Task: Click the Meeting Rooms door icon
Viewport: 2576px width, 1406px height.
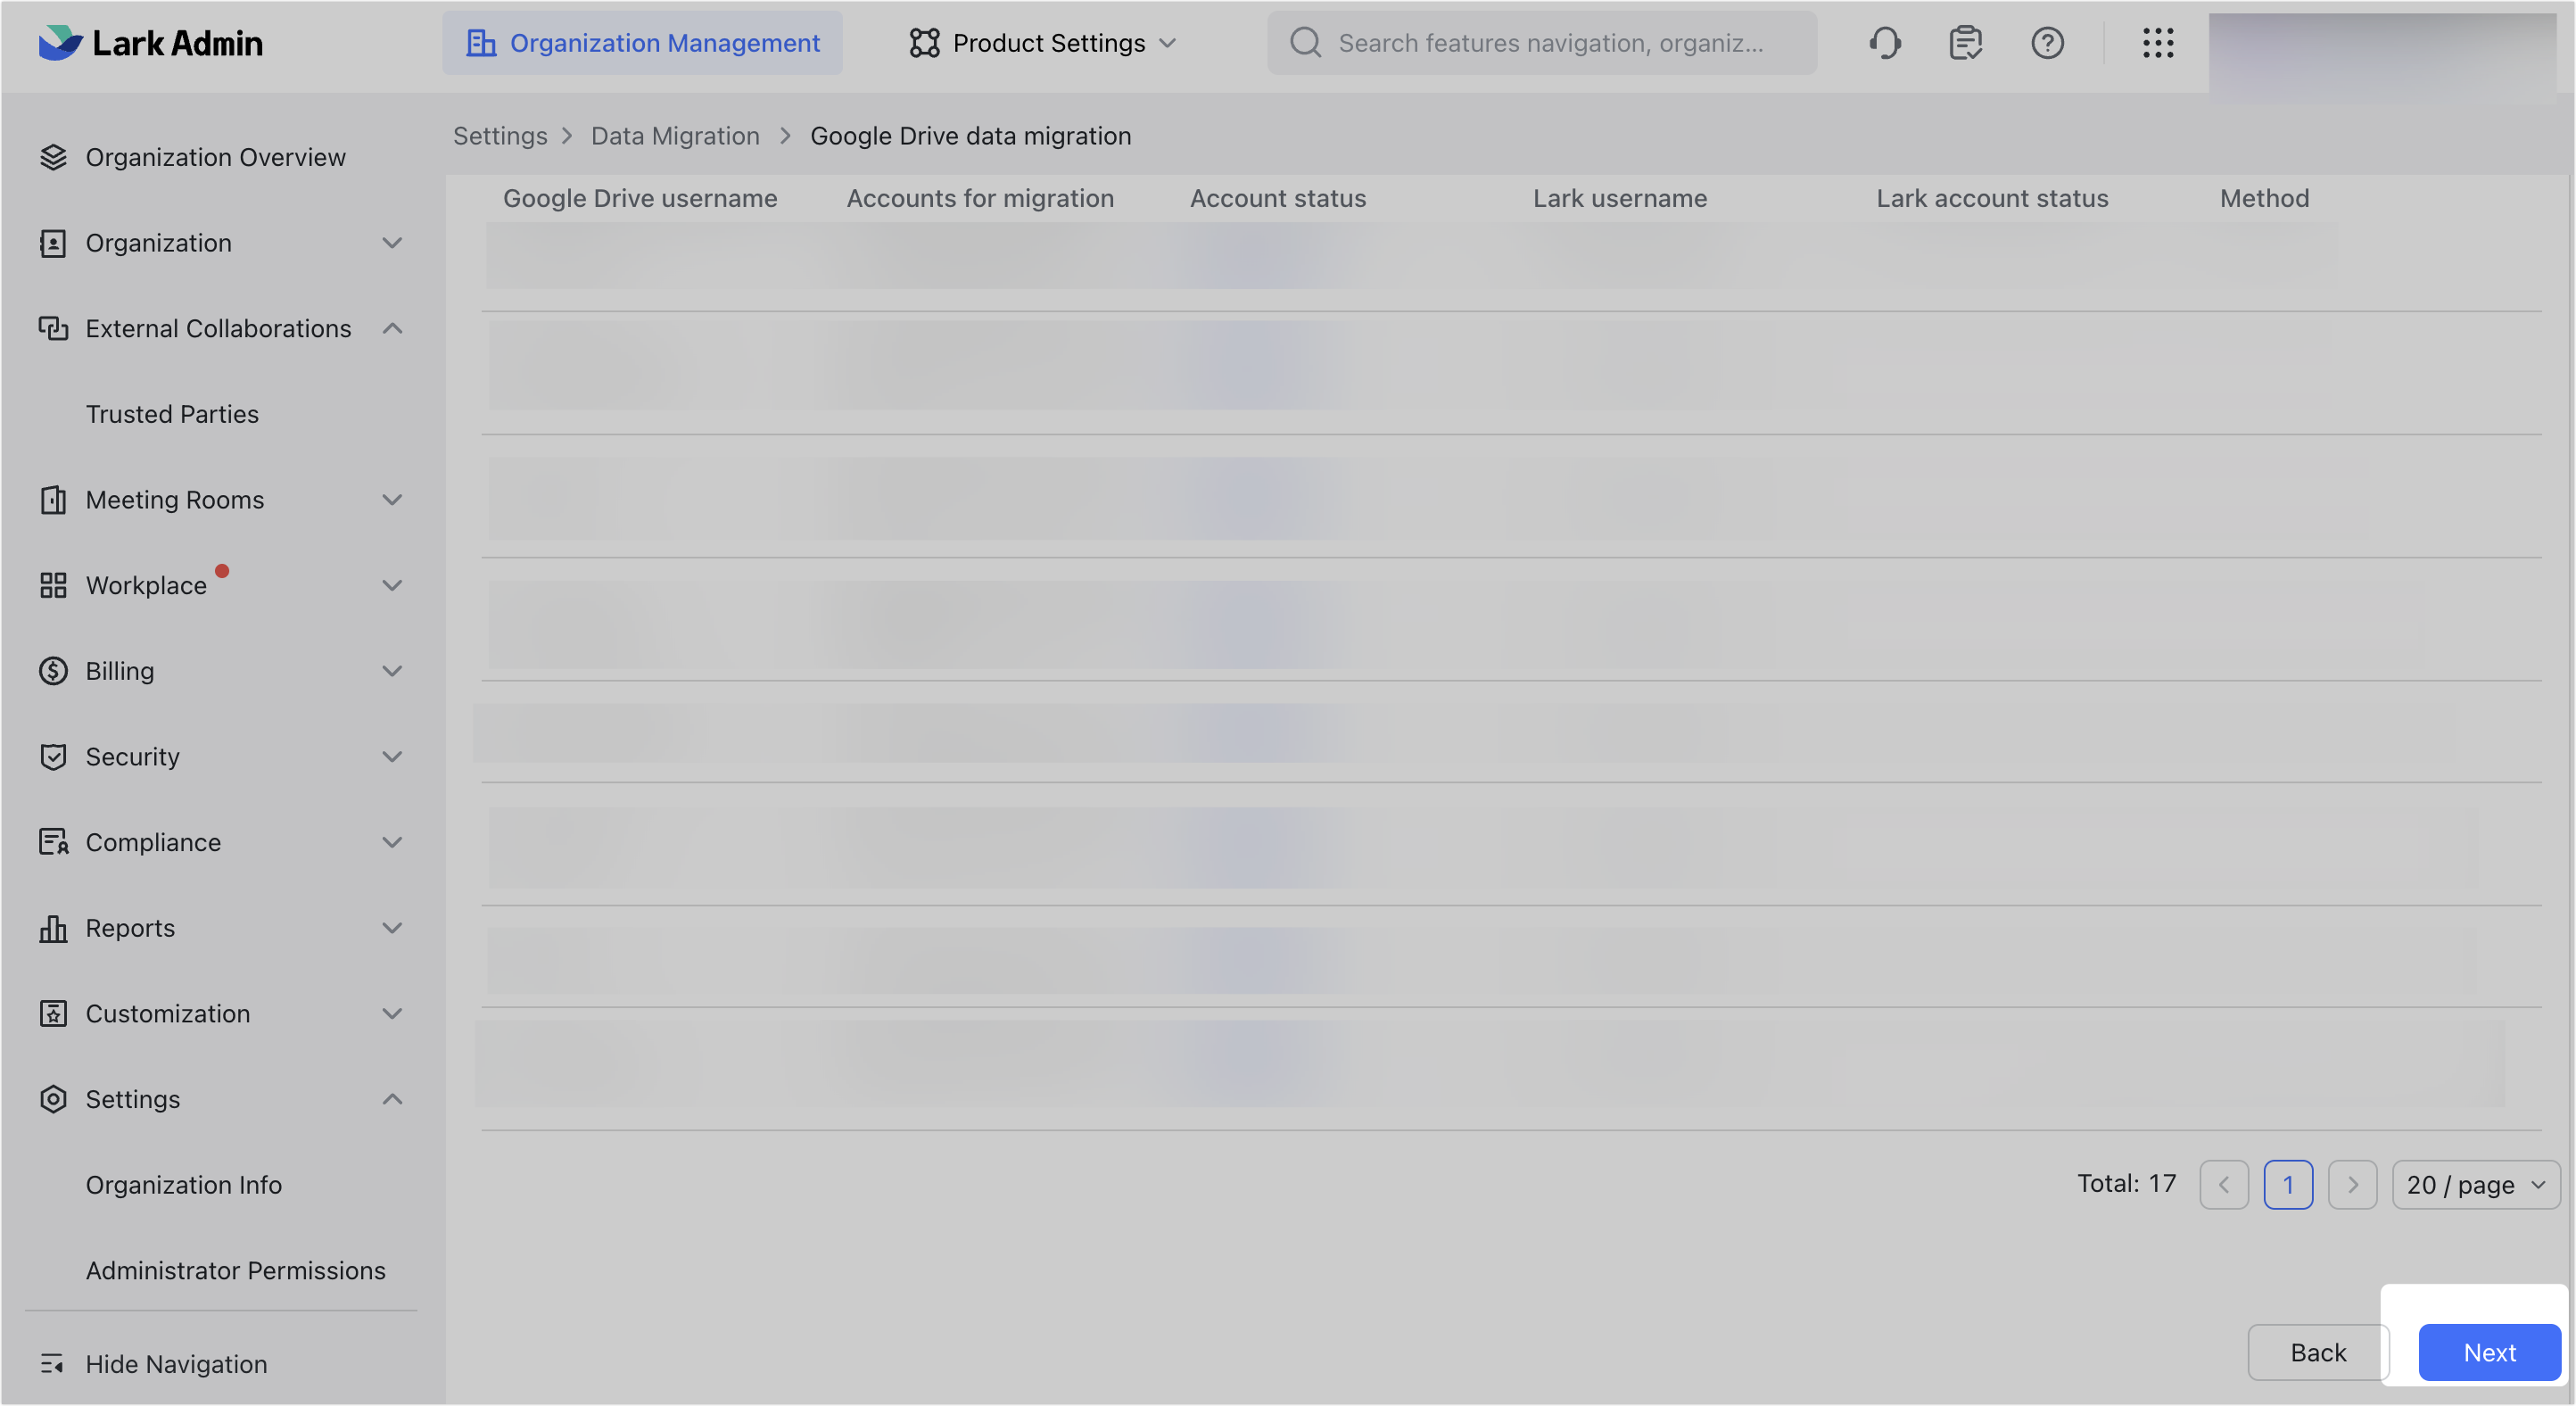Action: (53, 500)
